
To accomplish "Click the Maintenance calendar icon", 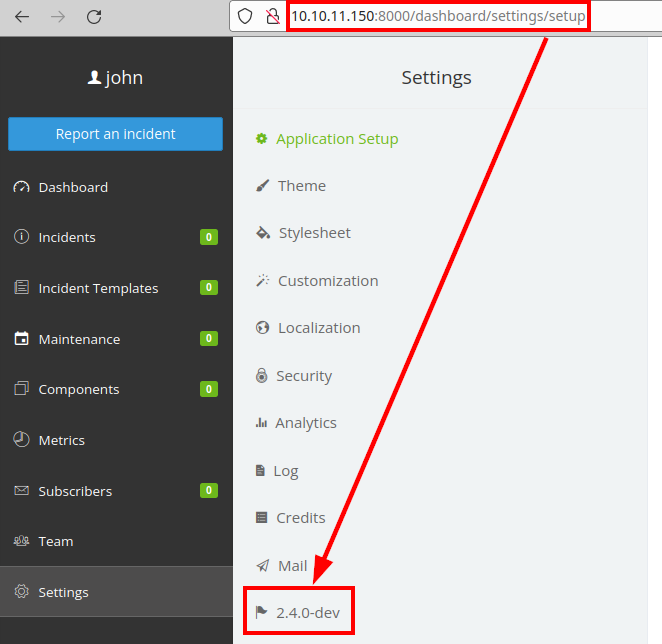I will click(22, 338).
